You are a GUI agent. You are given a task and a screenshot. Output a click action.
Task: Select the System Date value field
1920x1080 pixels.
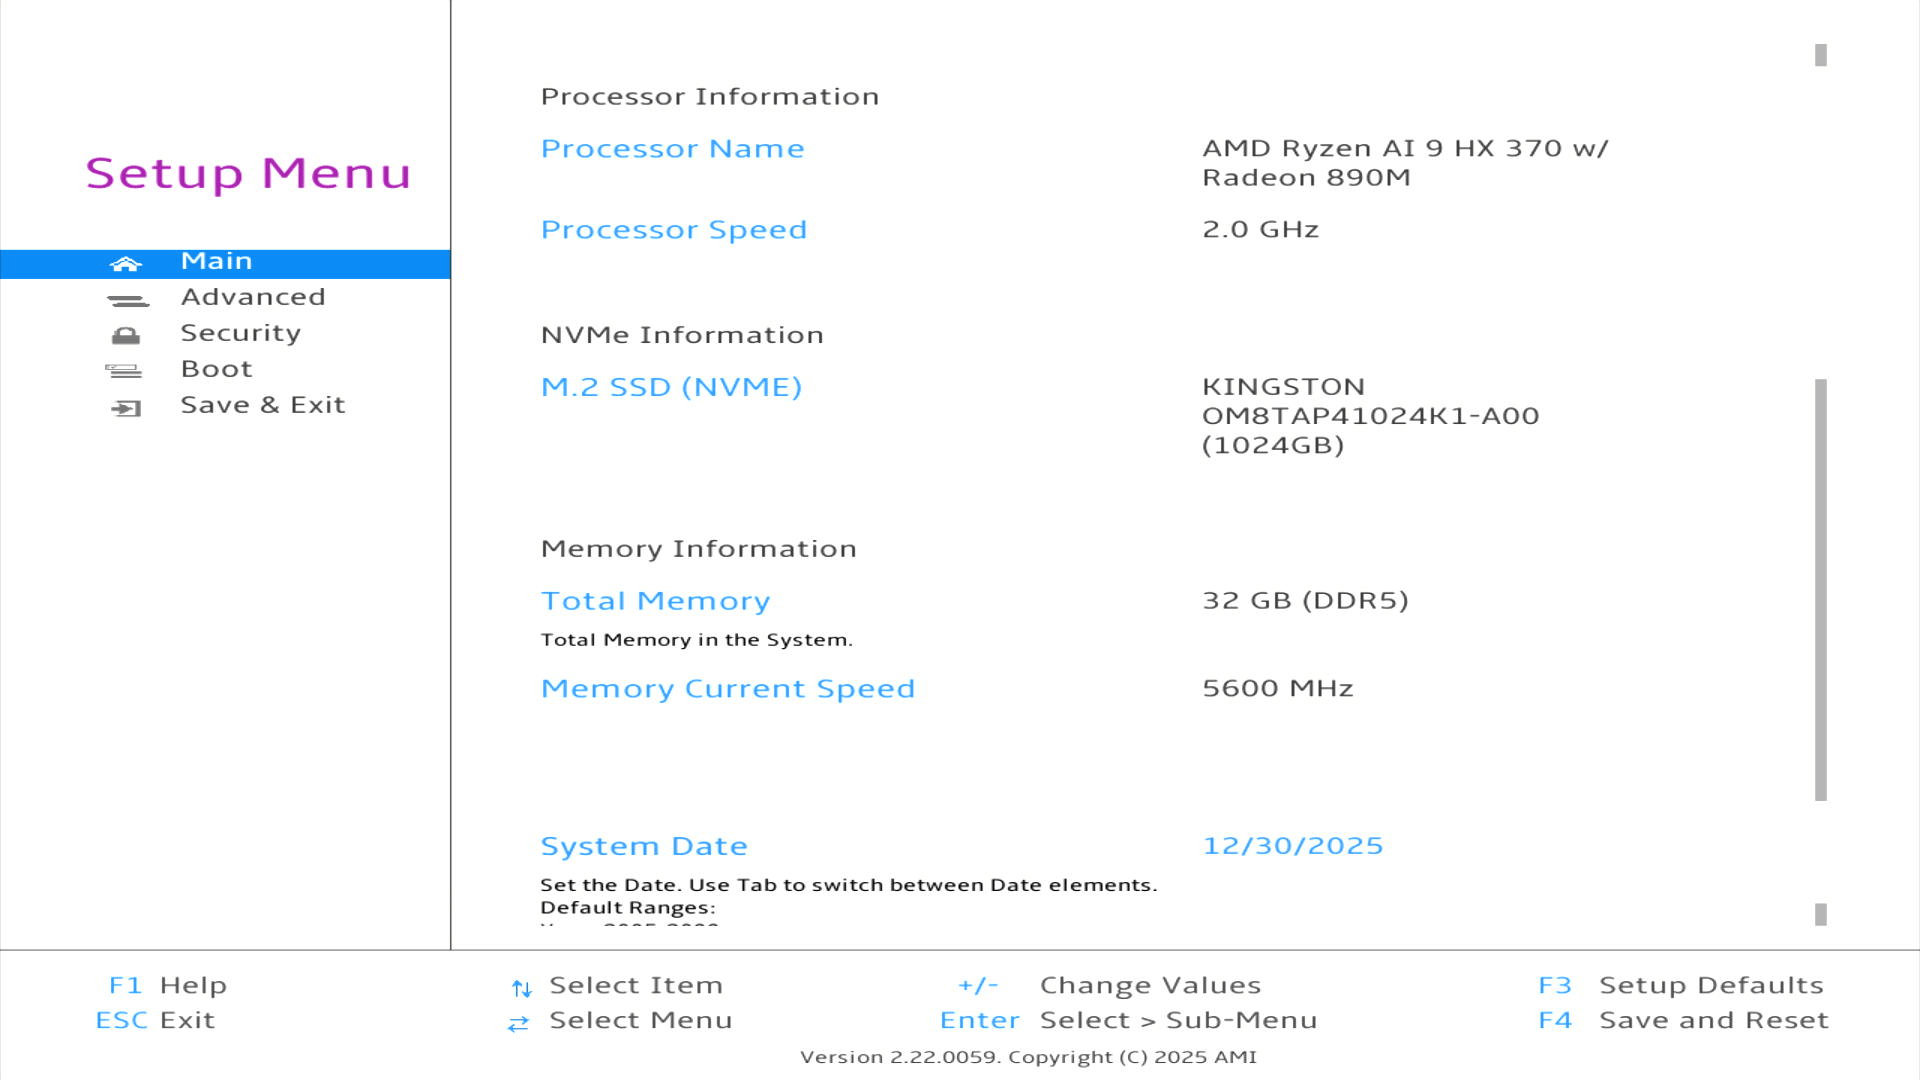pos(1292,846)
